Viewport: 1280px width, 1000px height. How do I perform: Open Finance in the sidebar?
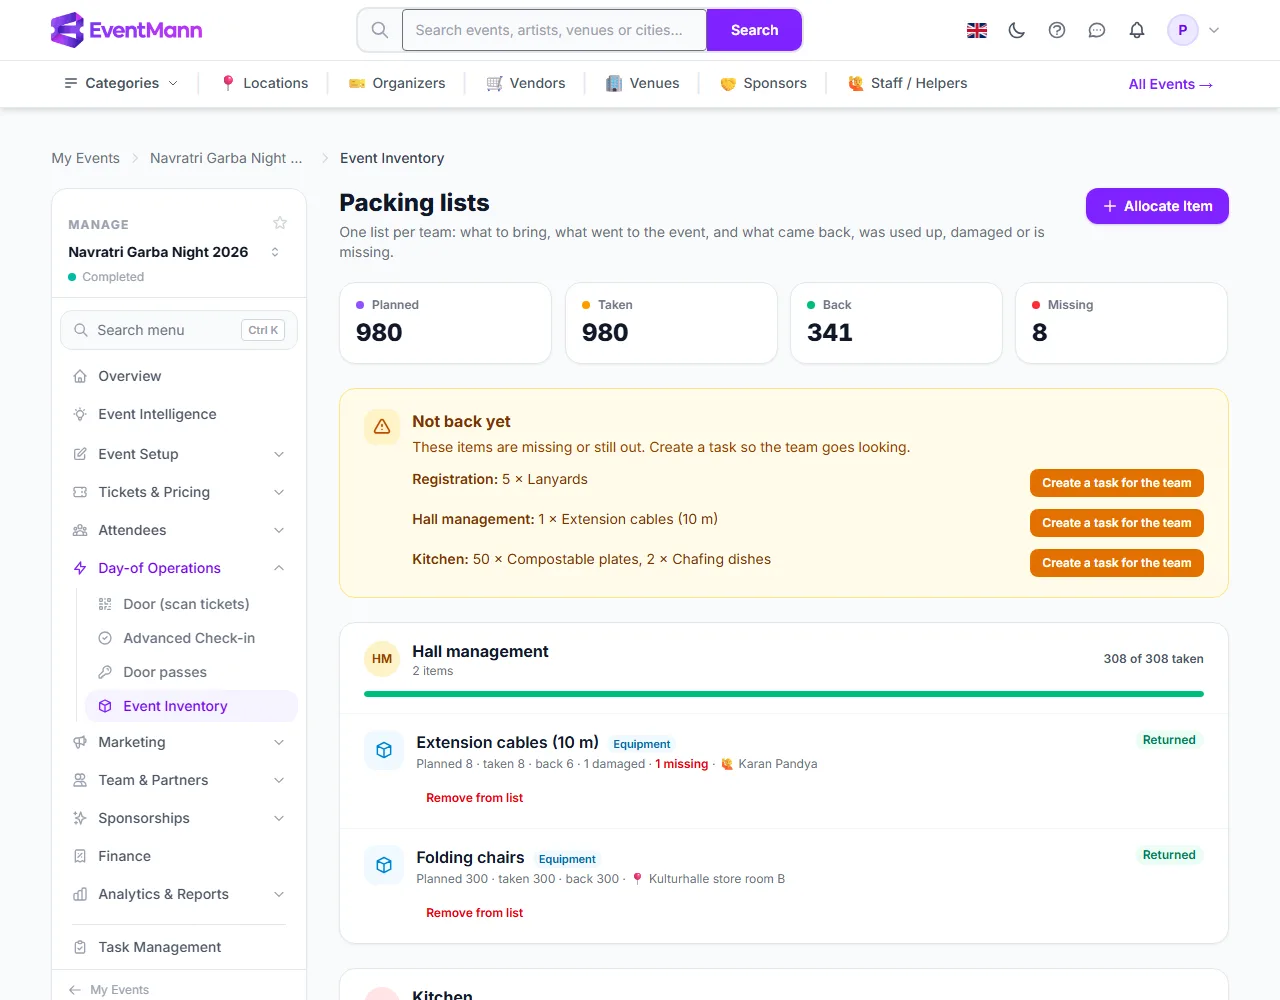point(179,856)
